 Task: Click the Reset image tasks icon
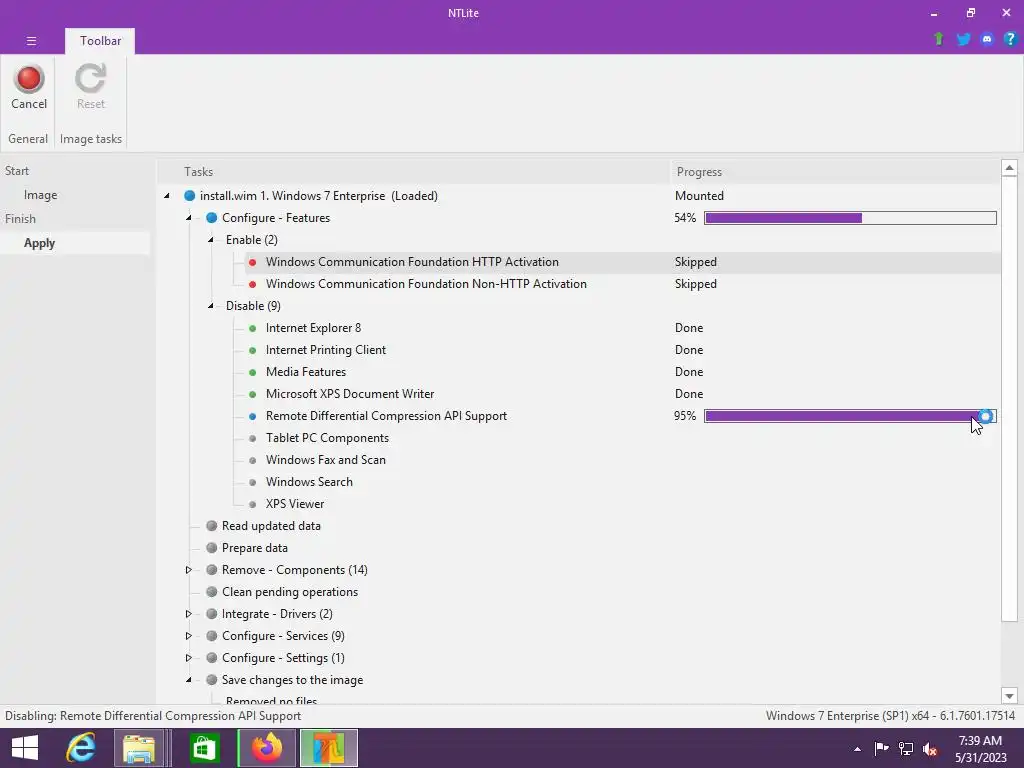tap(90, 87)
